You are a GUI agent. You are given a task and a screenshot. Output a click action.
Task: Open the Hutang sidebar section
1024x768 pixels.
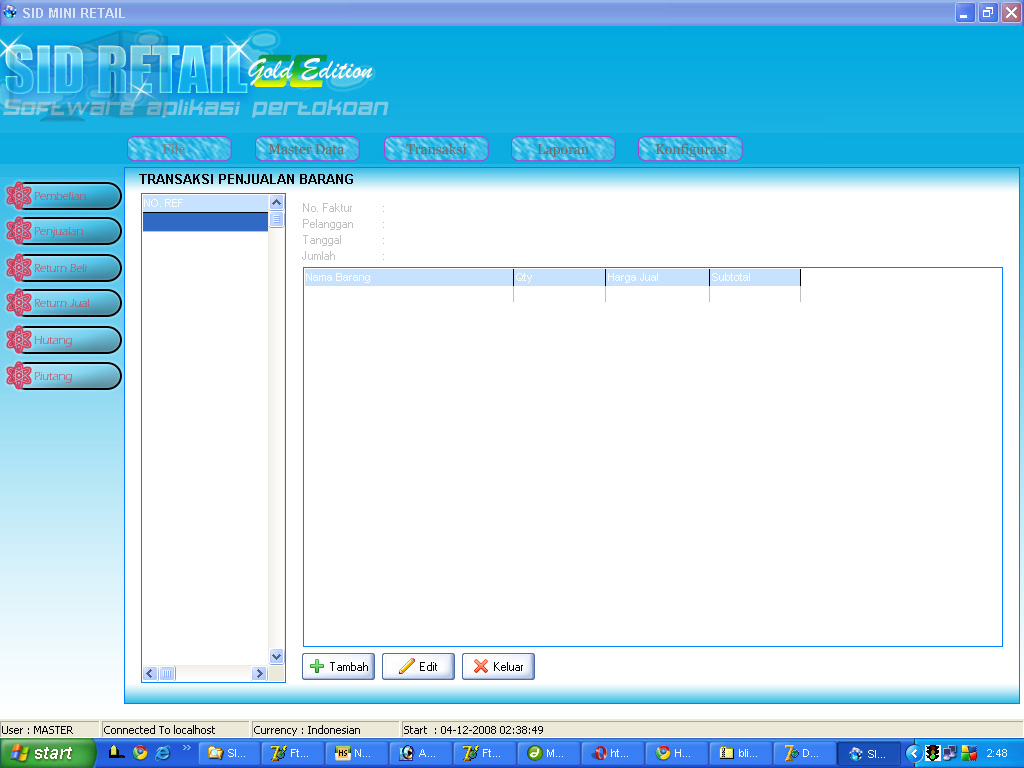64,340
